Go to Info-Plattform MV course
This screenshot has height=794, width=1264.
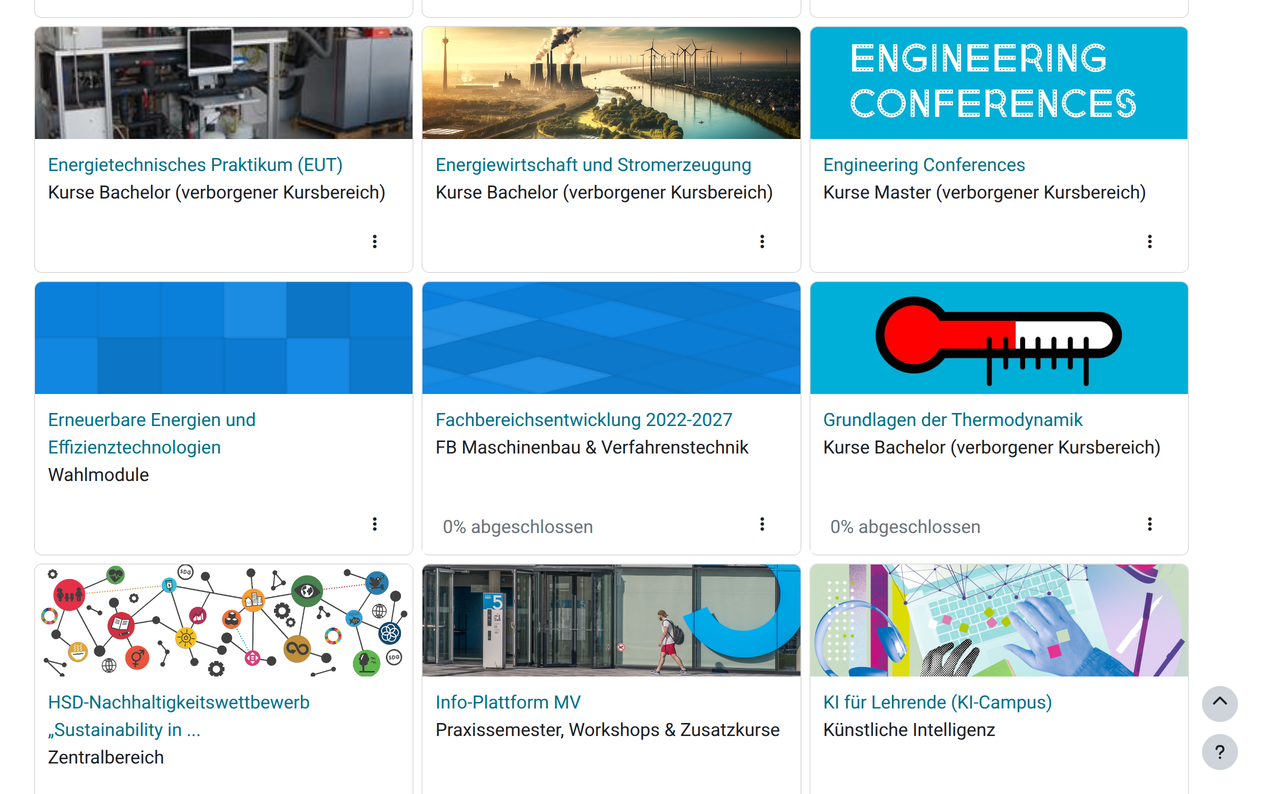[507, 702]
